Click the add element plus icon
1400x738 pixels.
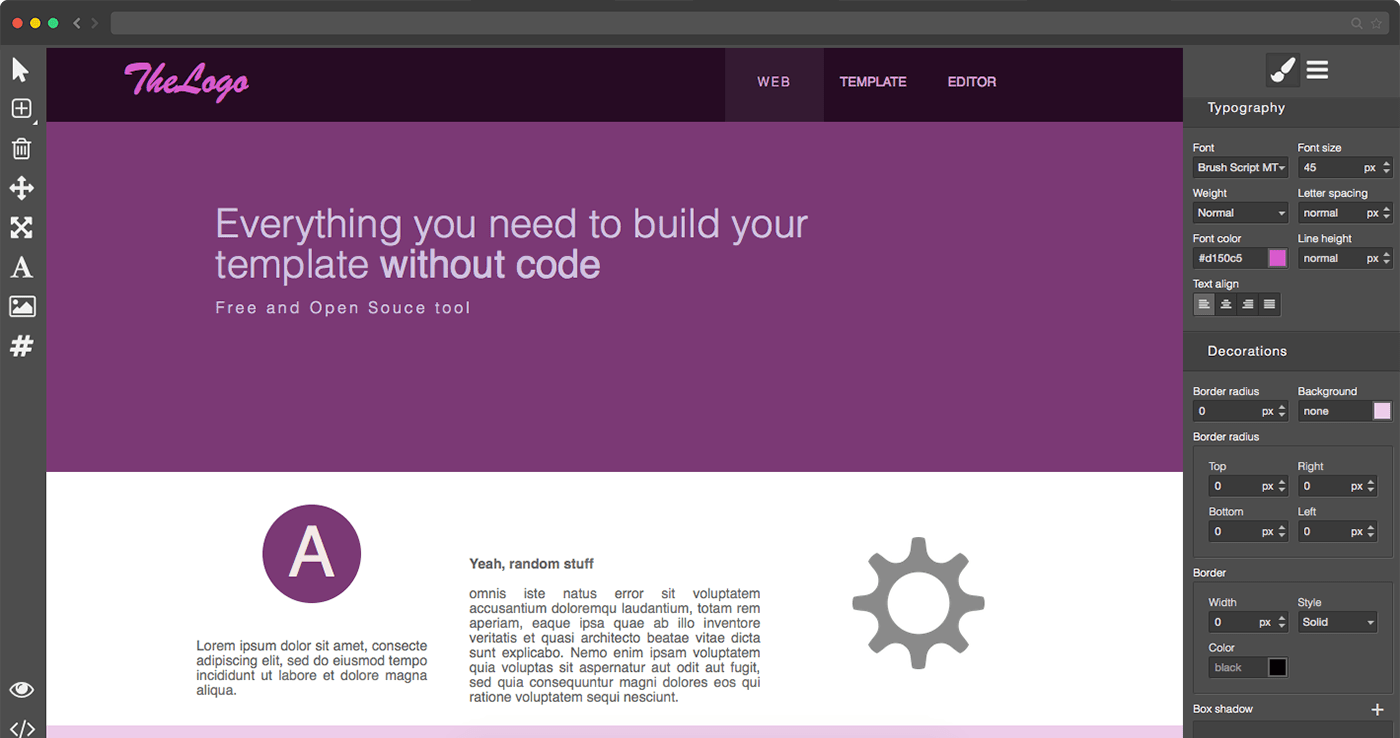(x=21, y=109)
